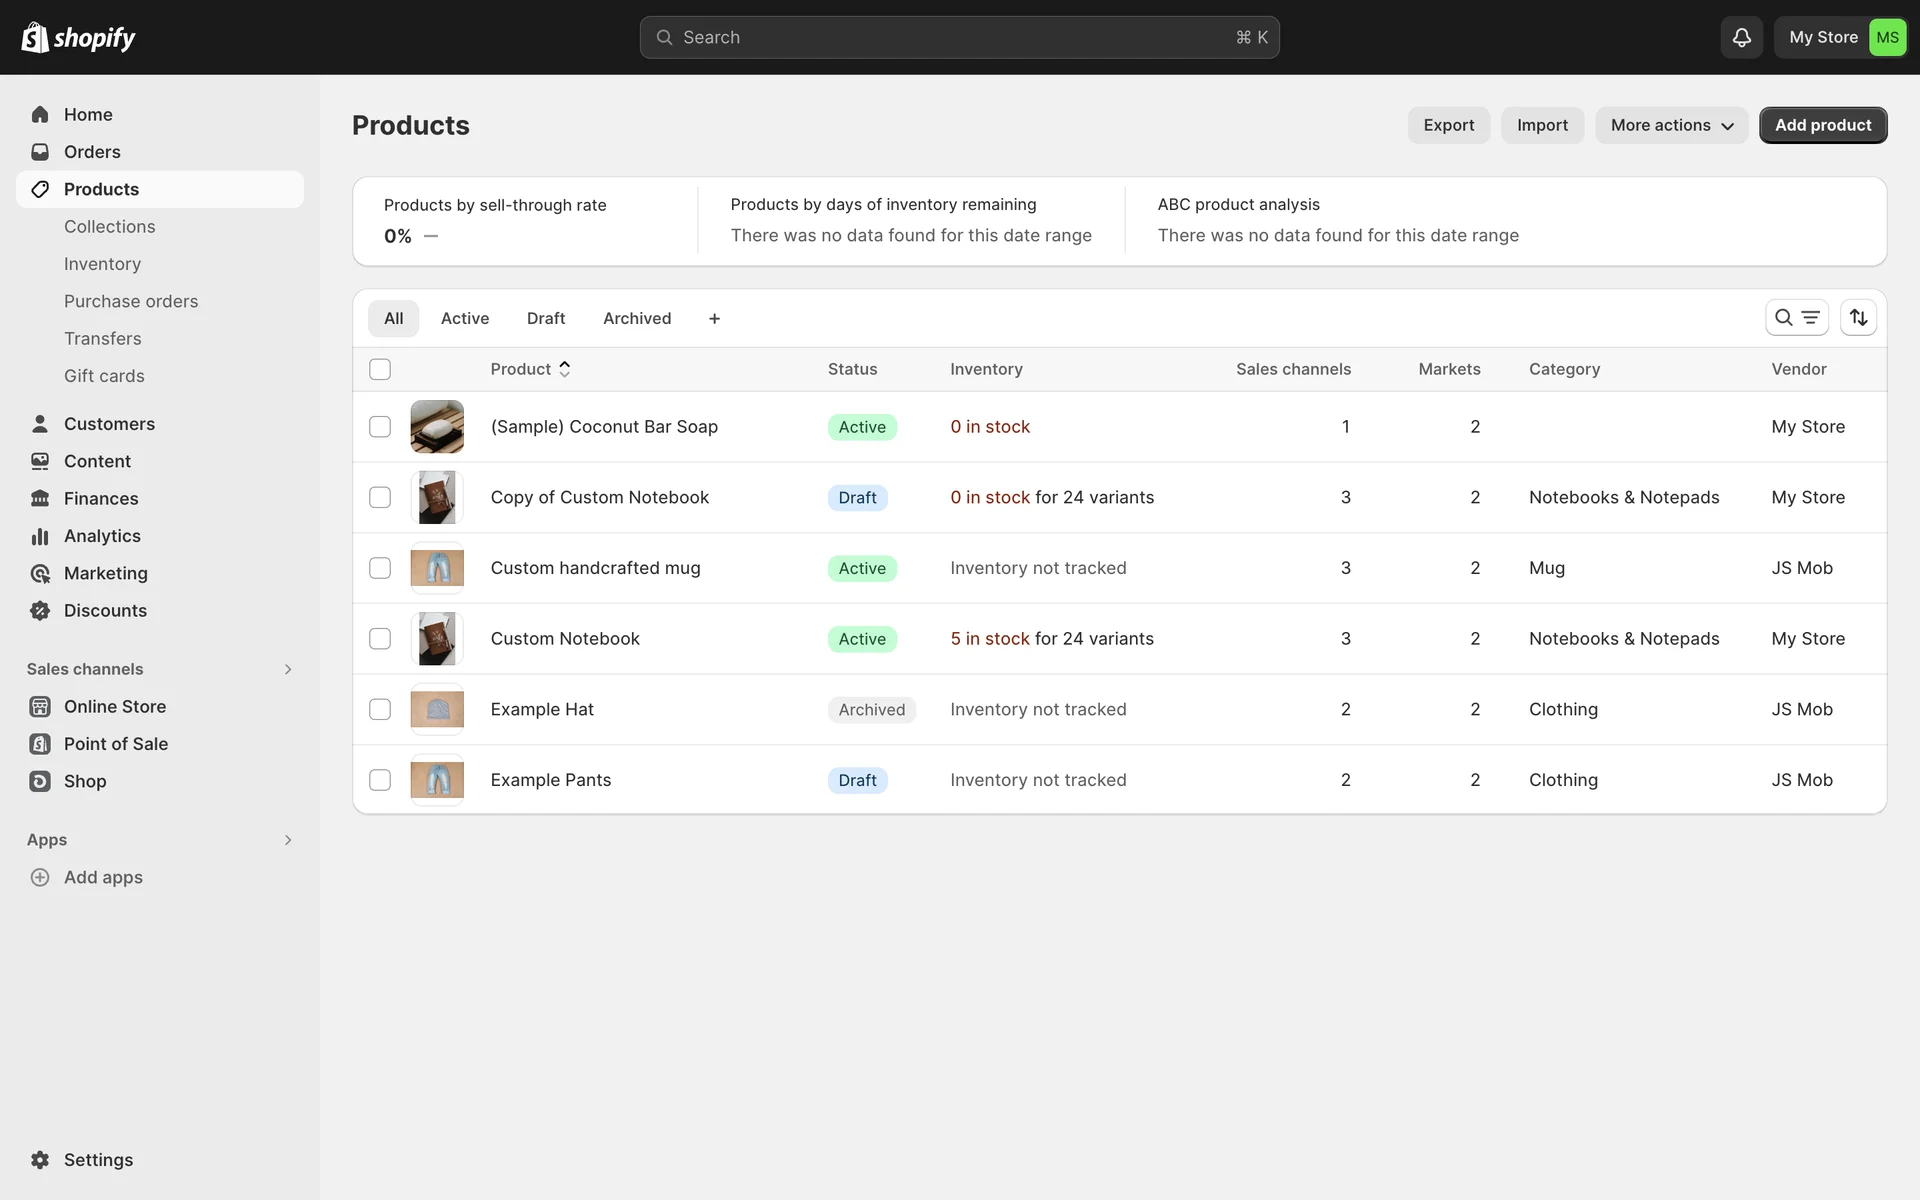The height and width of the screenshot is (1200, 1920).
Task: Open the More actions dropdown
Action: 1671,125
